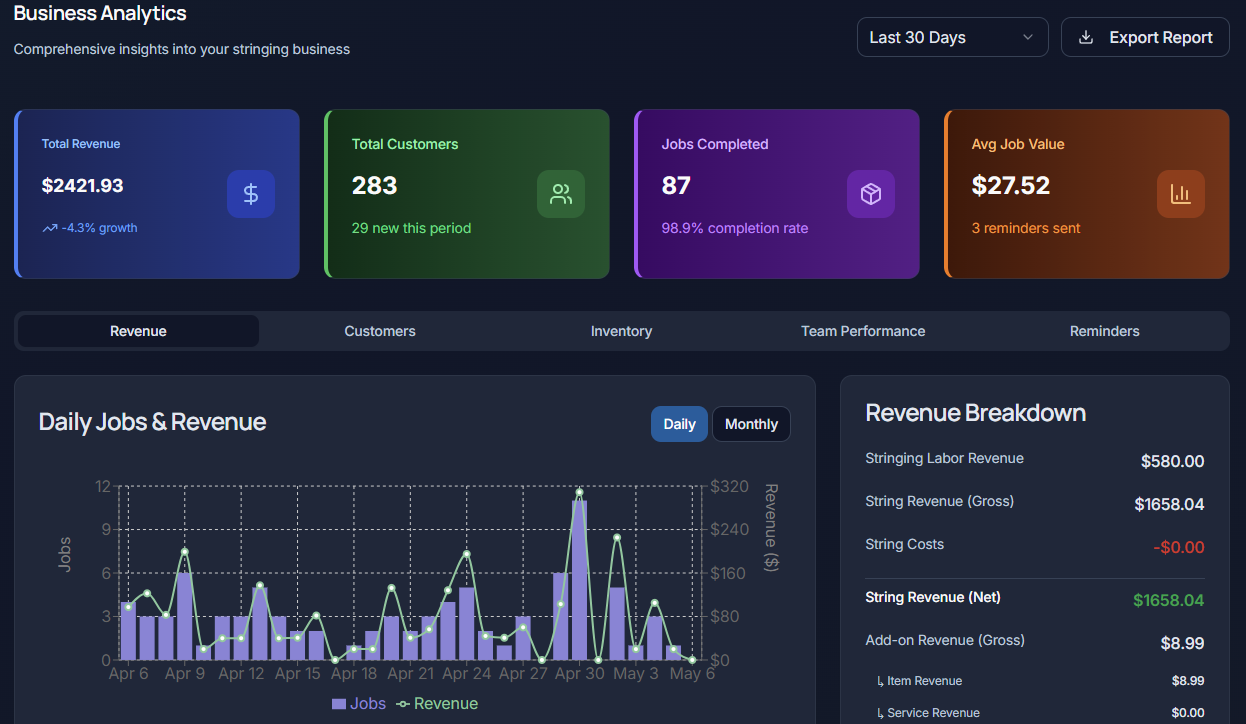Click the dollar sign icon in Total Revenue

click(251, 194)
